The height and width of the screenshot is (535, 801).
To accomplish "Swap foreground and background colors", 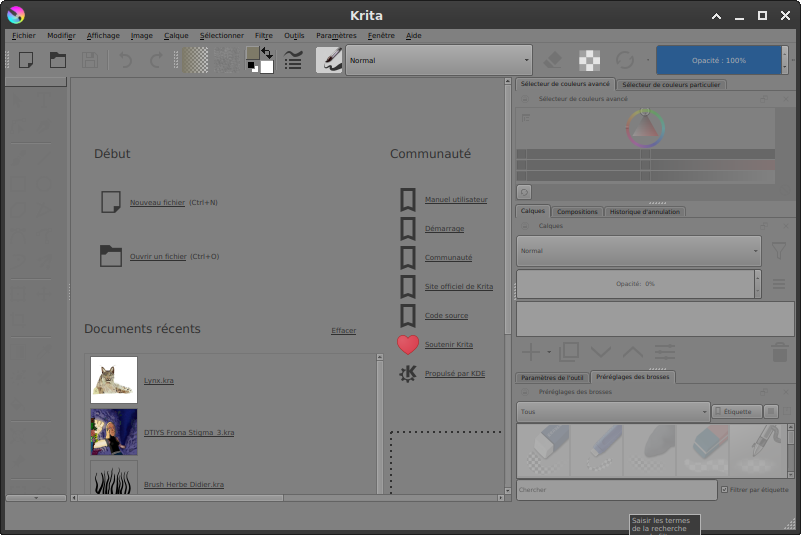I will (267, 53).
